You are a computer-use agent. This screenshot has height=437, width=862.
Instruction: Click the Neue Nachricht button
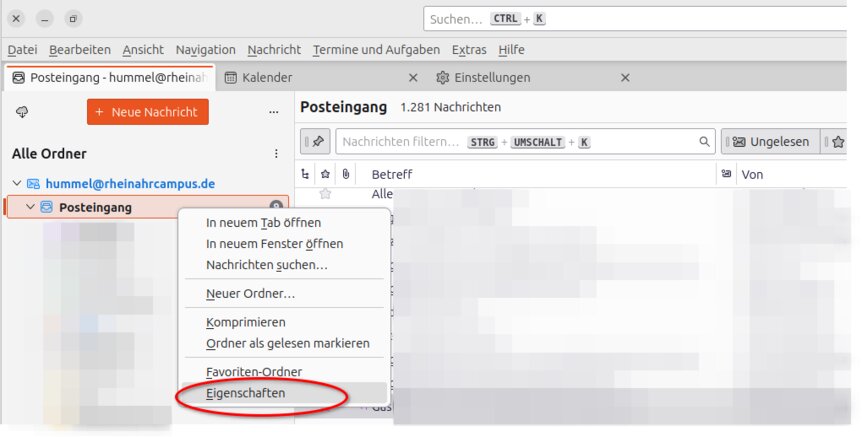click(148, 112)
